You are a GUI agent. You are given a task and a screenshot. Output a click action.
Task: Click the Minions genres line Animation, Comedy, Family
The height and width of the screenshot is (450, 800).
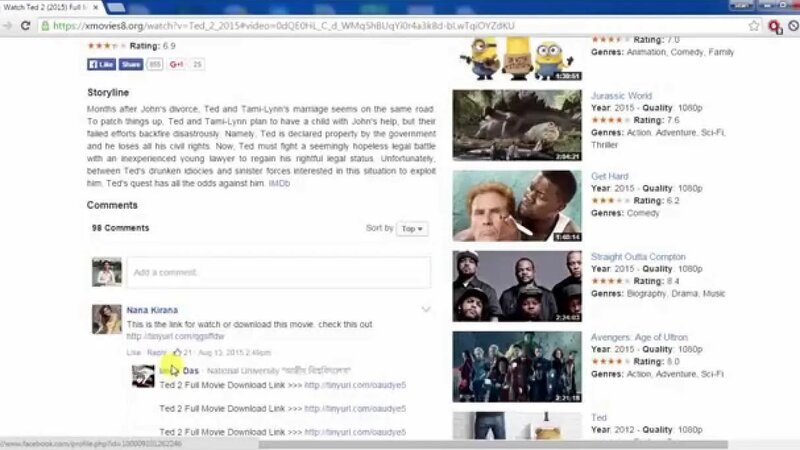[662, 52]
